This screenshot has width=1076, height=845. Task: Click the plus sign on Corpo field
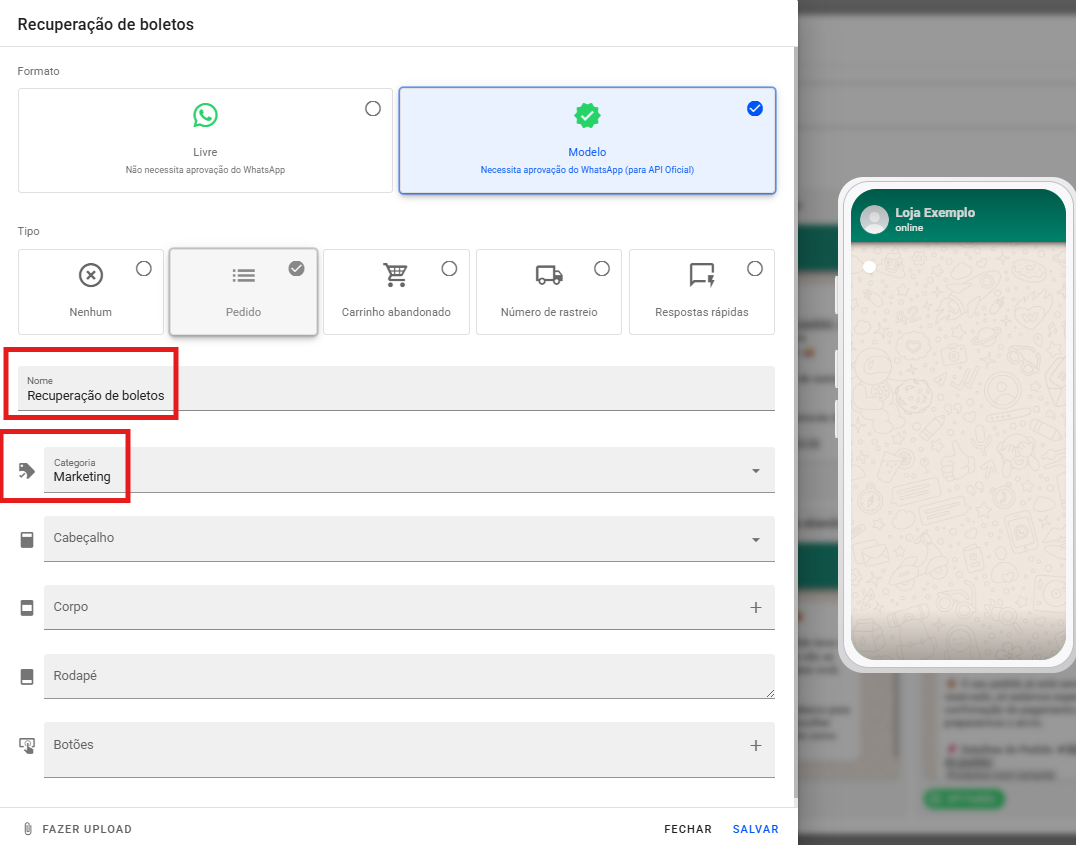755,608
